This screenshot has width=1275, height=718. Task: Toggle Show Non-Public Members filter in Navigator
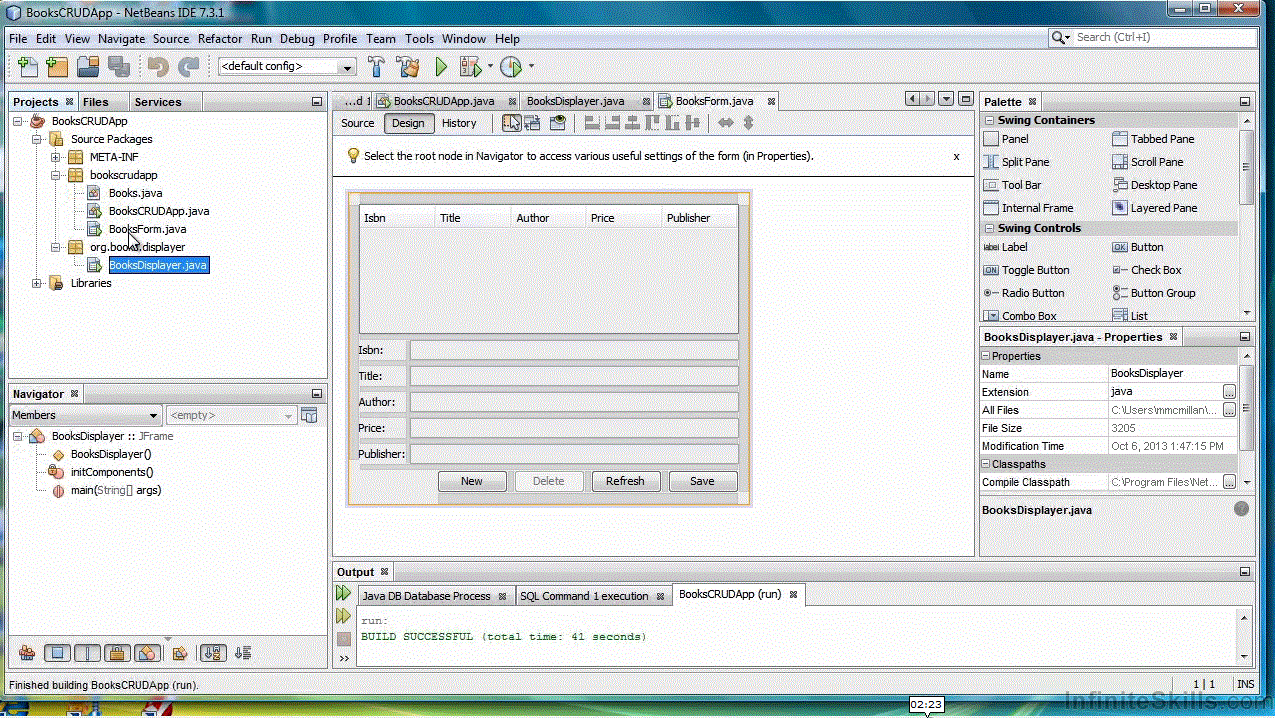point(118,653)
